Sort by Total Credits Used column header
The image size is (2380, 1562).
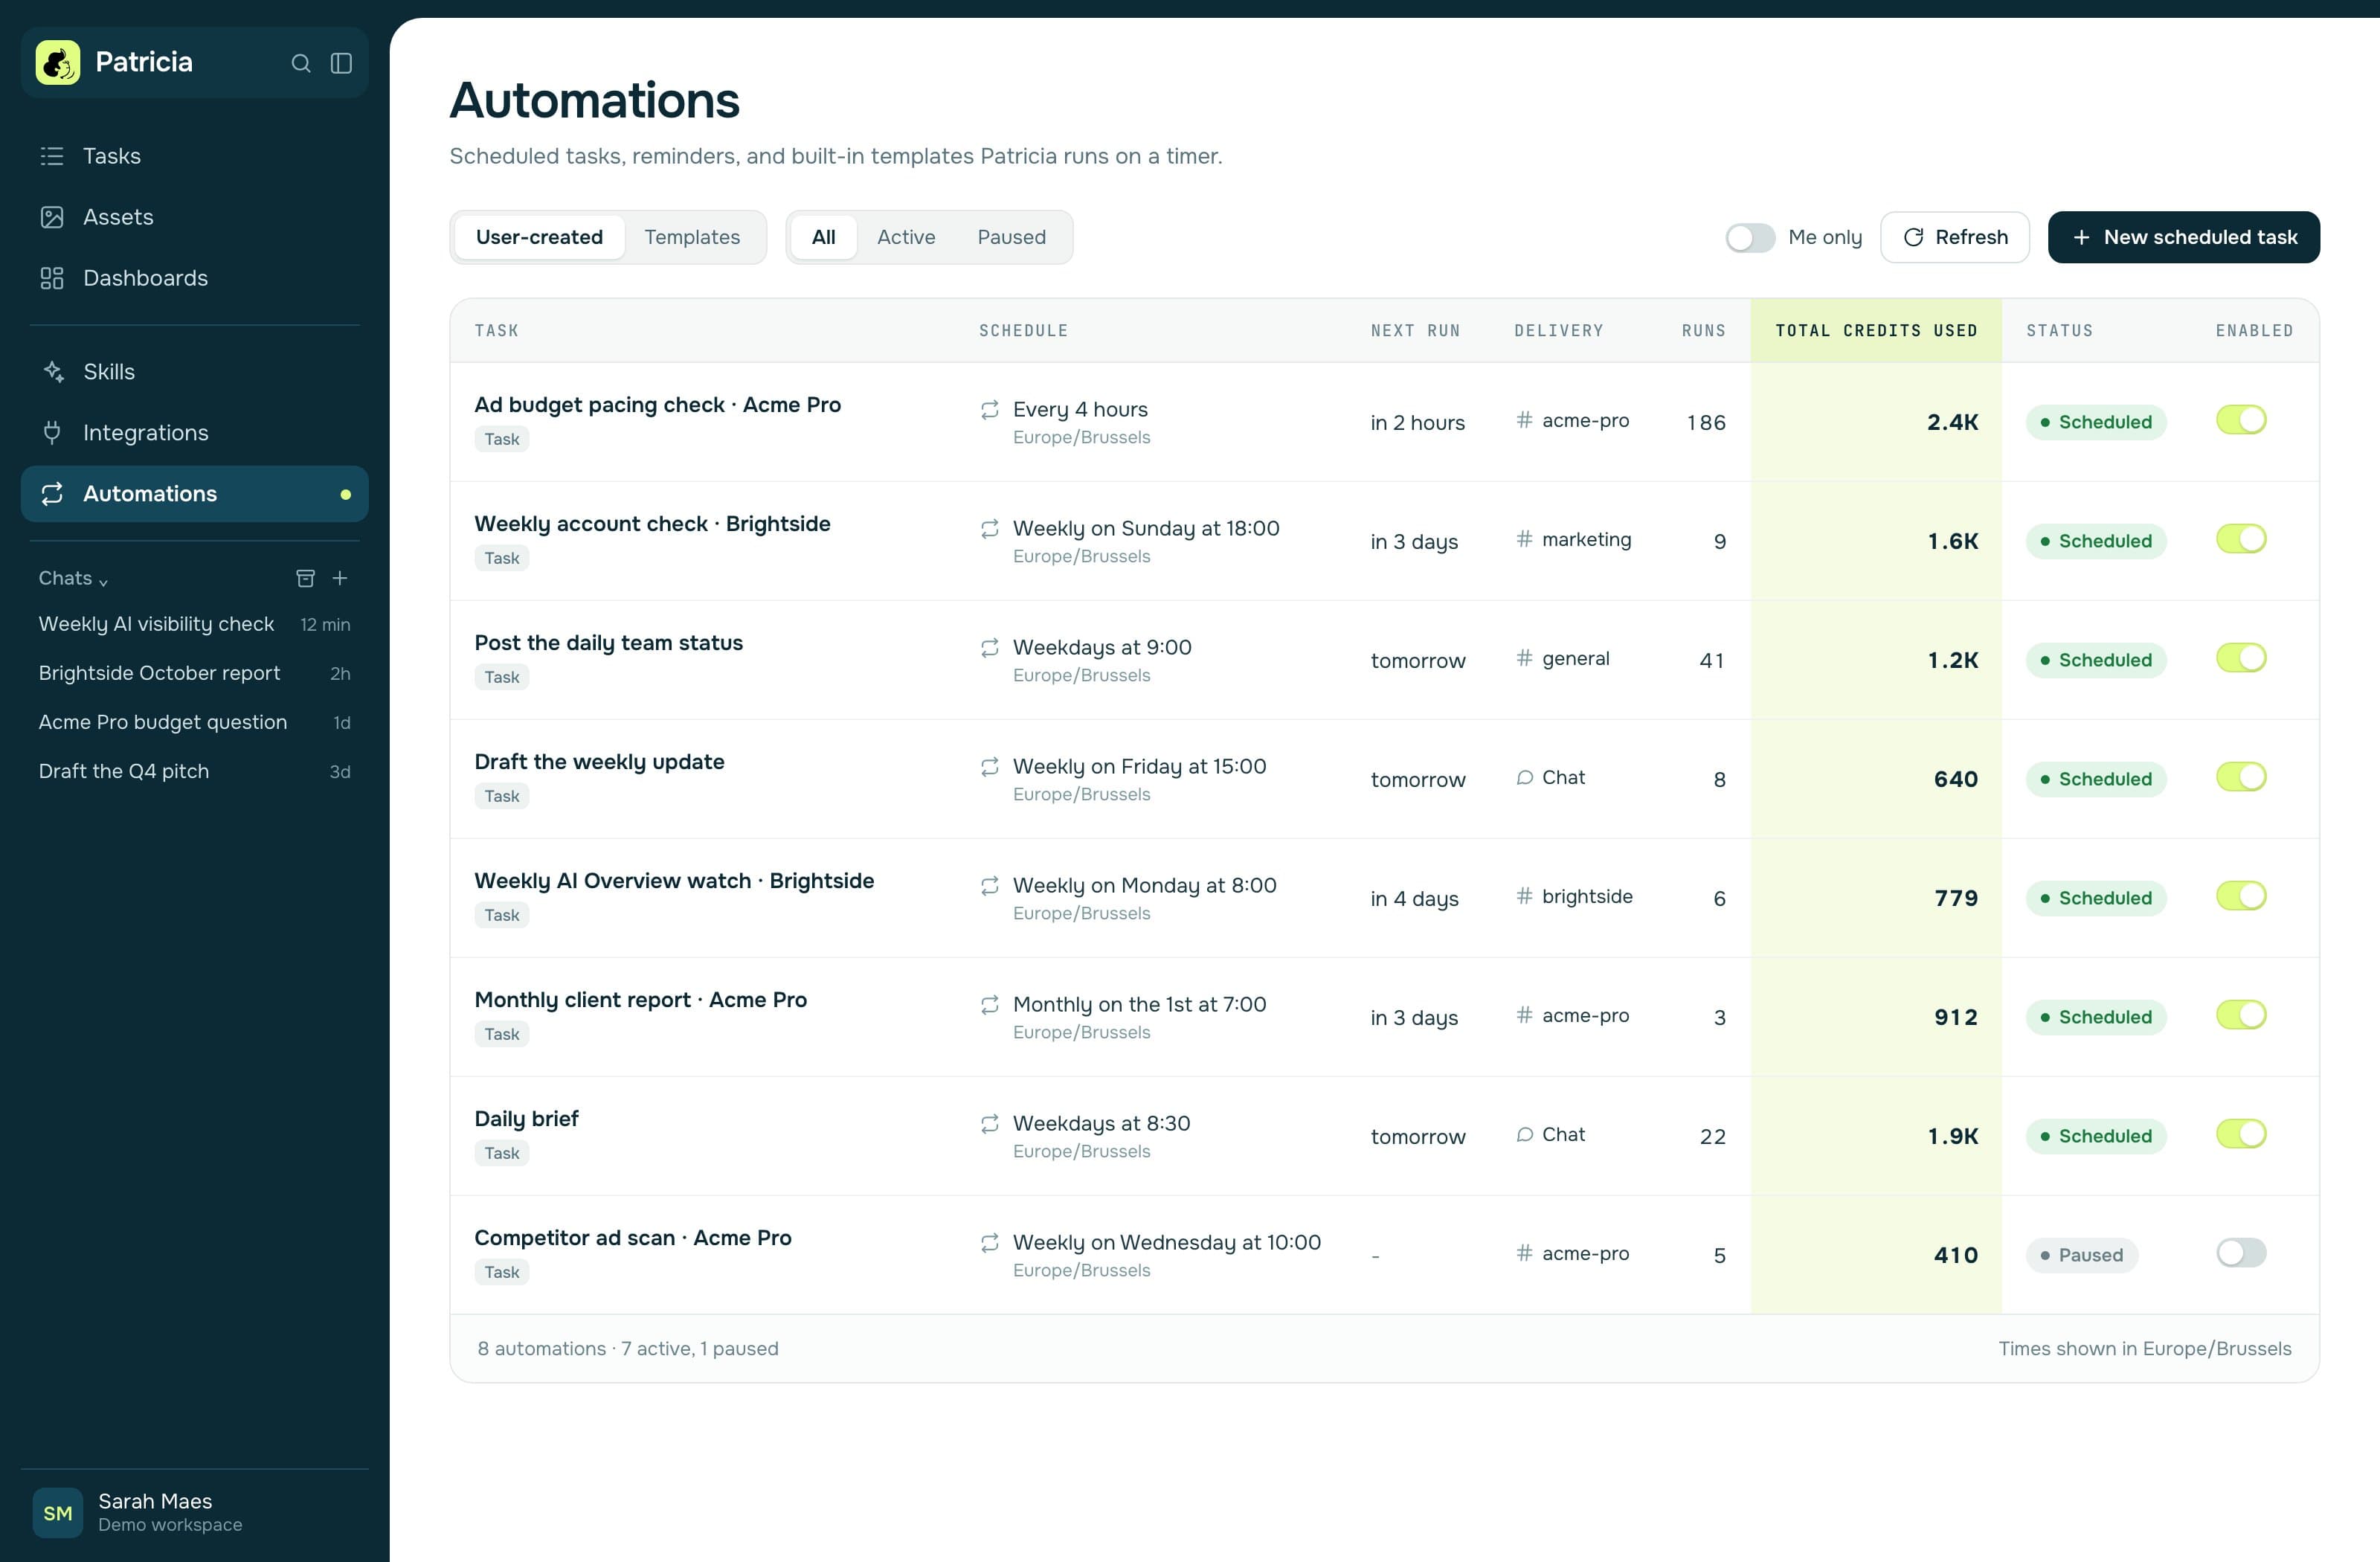(x=1876, y=331)
